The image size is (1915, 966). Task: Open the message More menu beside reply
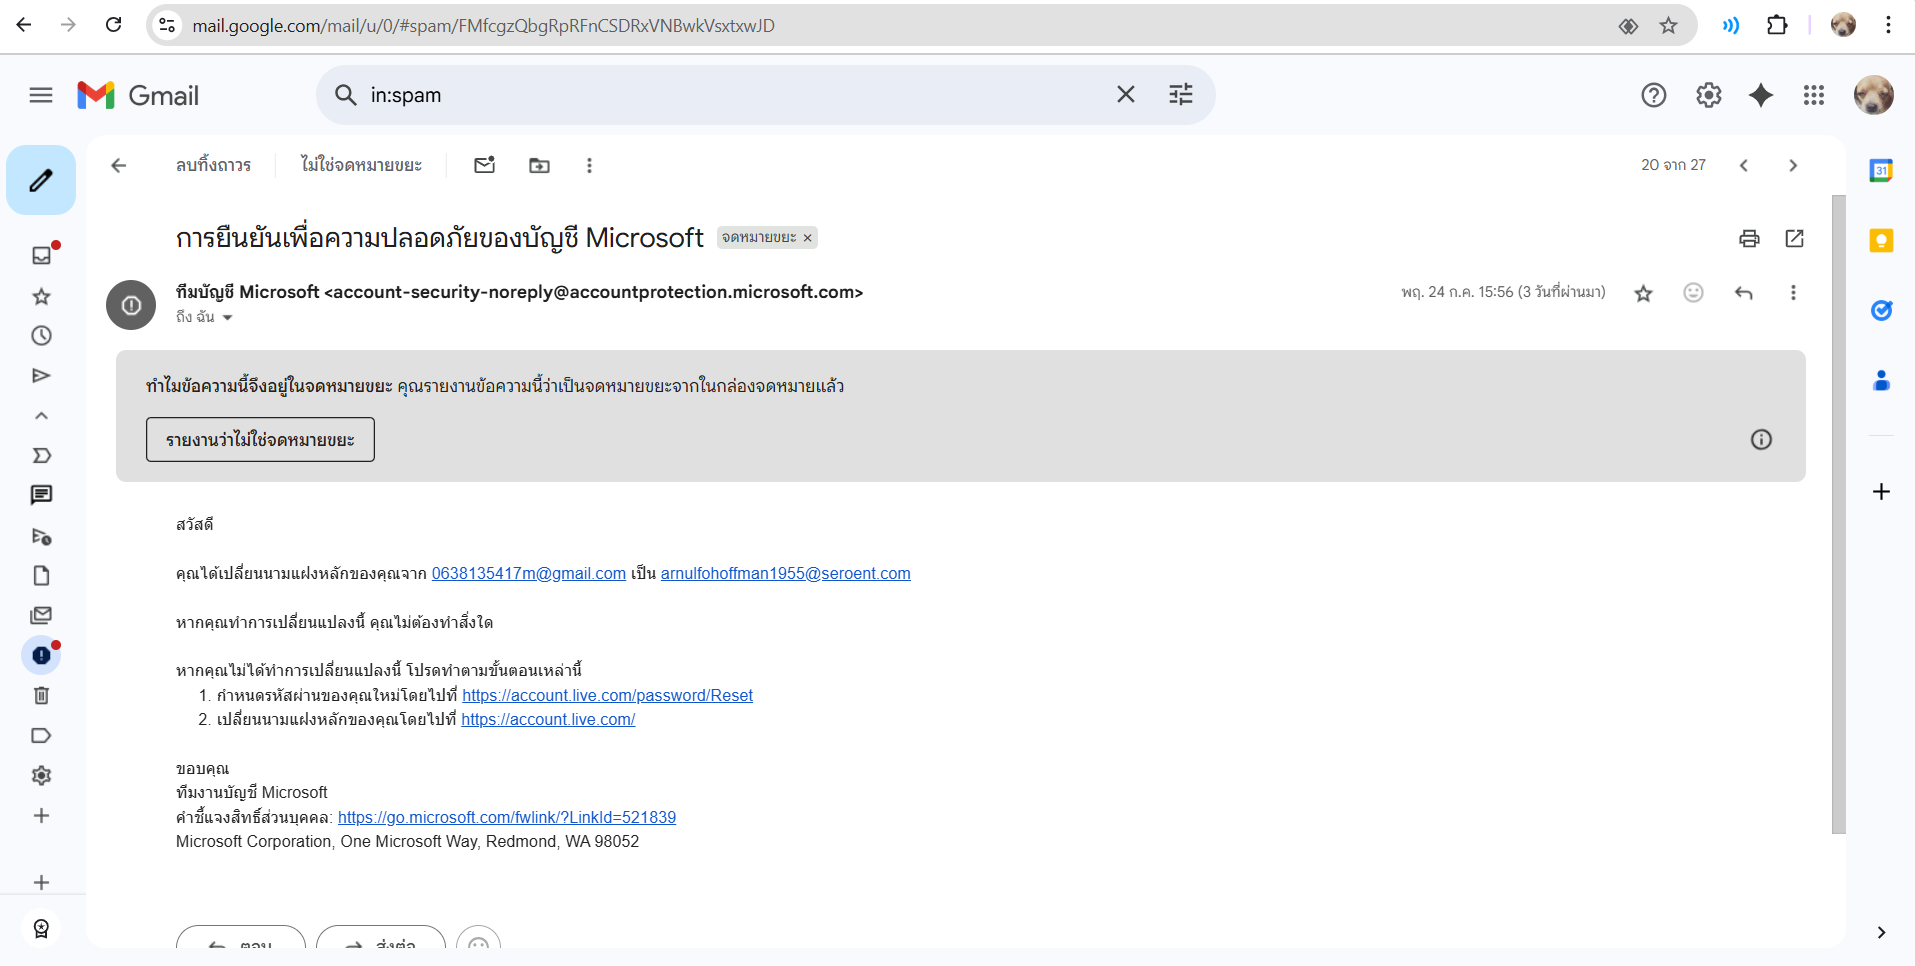(1793, 292)
